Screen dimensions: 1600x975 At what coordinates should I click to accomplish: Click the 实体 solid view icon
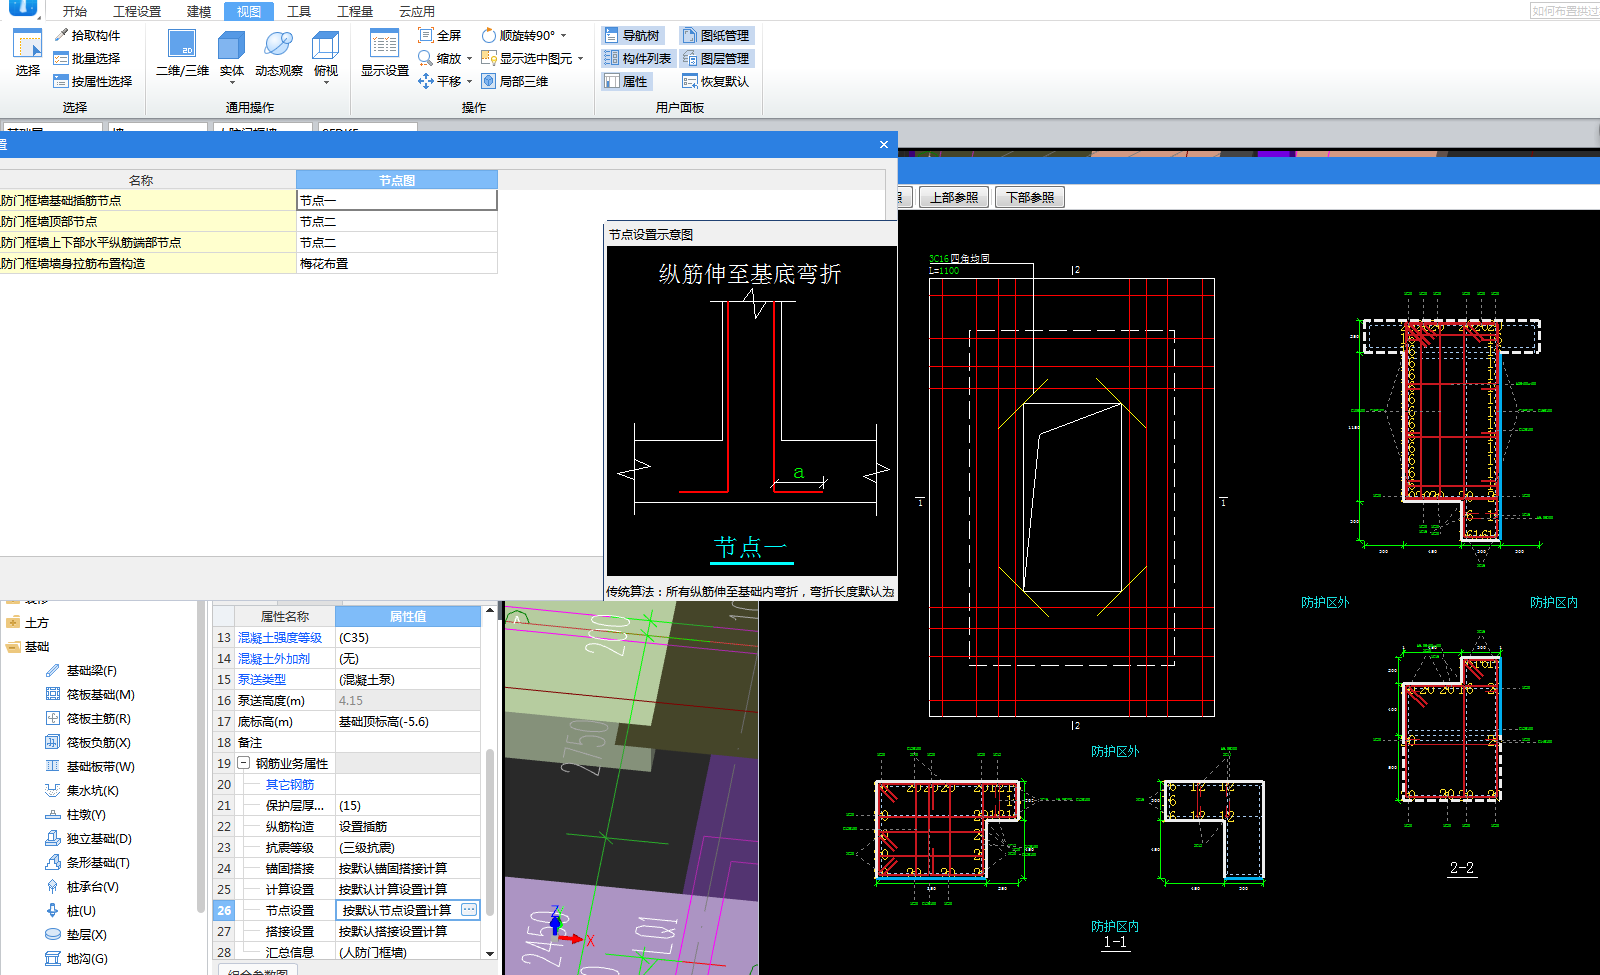[231, 45]
